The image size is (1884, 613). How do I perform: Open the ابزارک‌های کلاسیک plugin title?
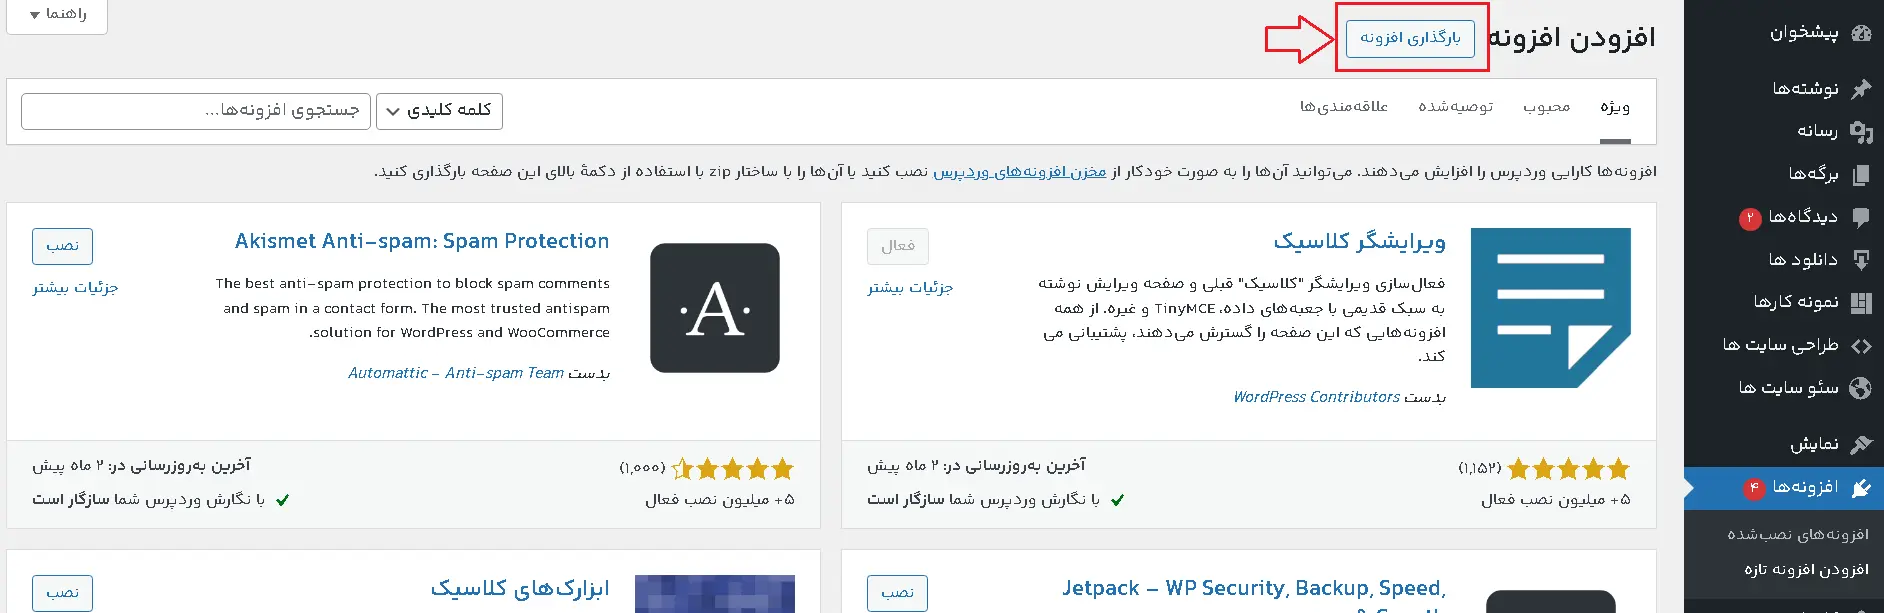pyautogui.click(x=520, y=588)
